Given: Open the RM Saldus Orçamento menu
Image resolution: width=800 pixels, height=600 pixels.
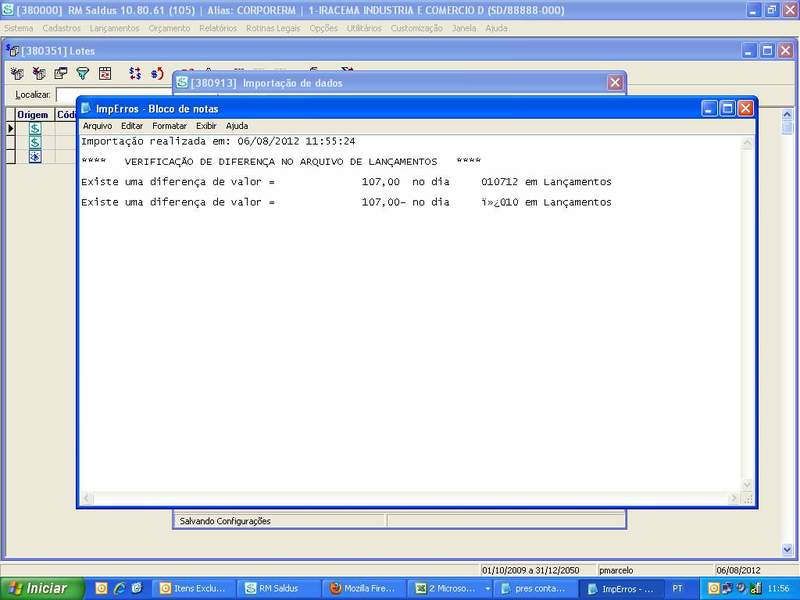Looking at the screenshot, I should coord(169,29).
